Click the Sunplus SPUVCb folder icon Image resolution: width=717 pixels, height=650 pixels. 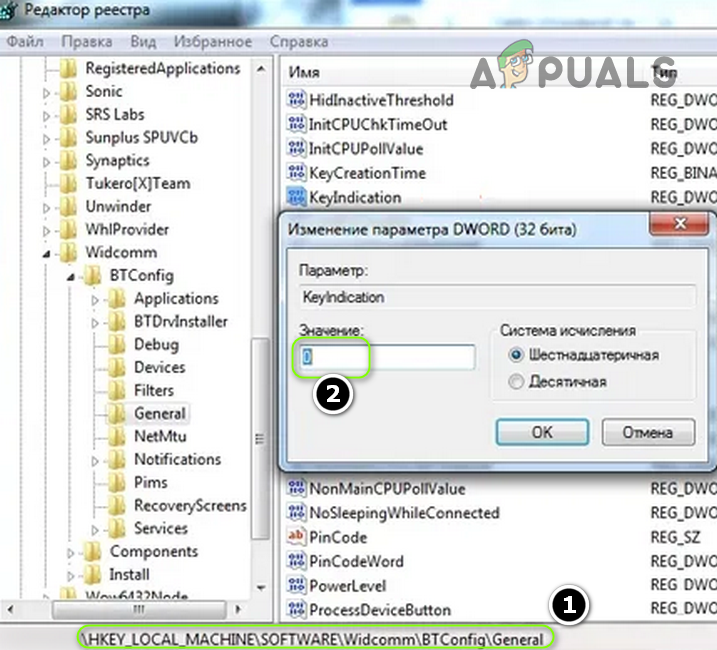pos(69,137)
